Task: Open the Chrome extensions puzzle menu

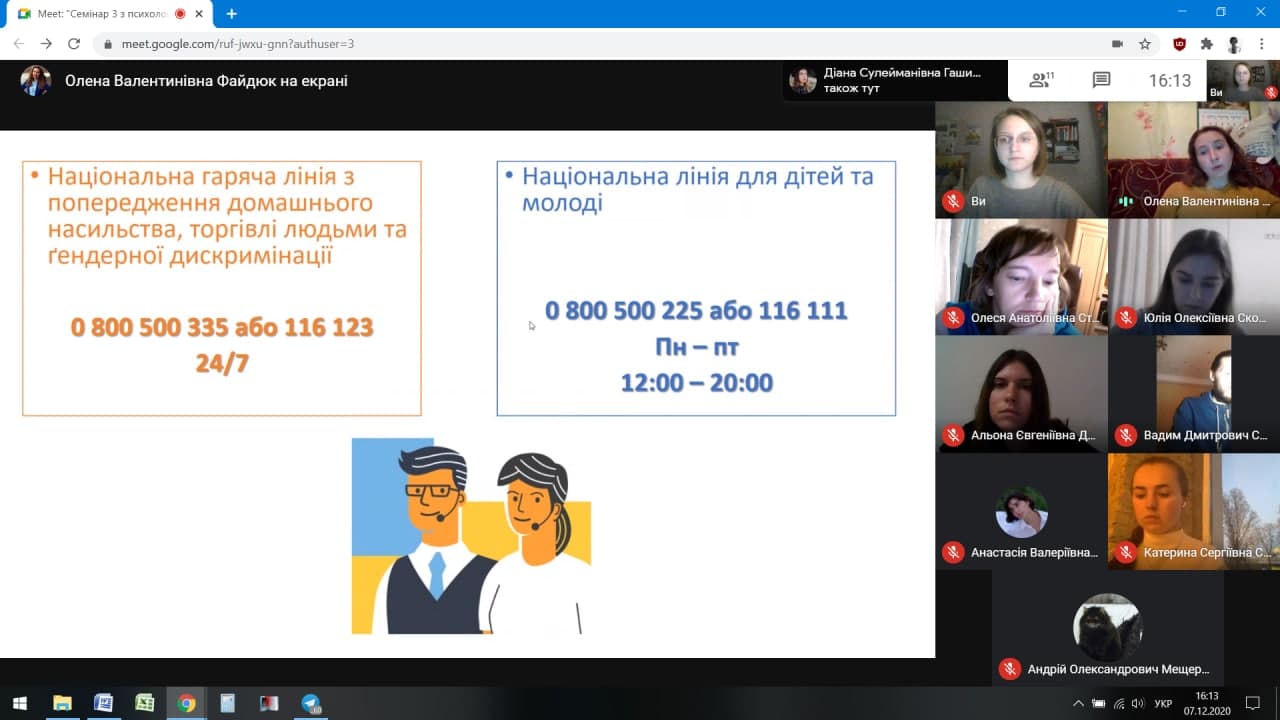Action: coord(1207,44)
